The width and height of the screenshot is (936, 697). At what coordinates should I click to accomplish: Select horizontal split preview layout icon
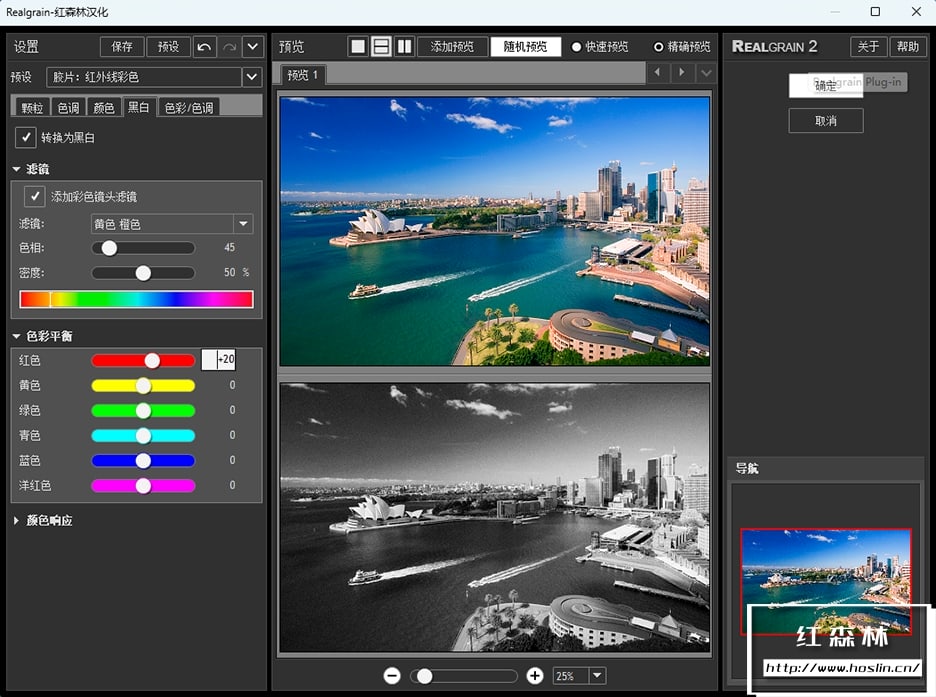tap(381, 47)
